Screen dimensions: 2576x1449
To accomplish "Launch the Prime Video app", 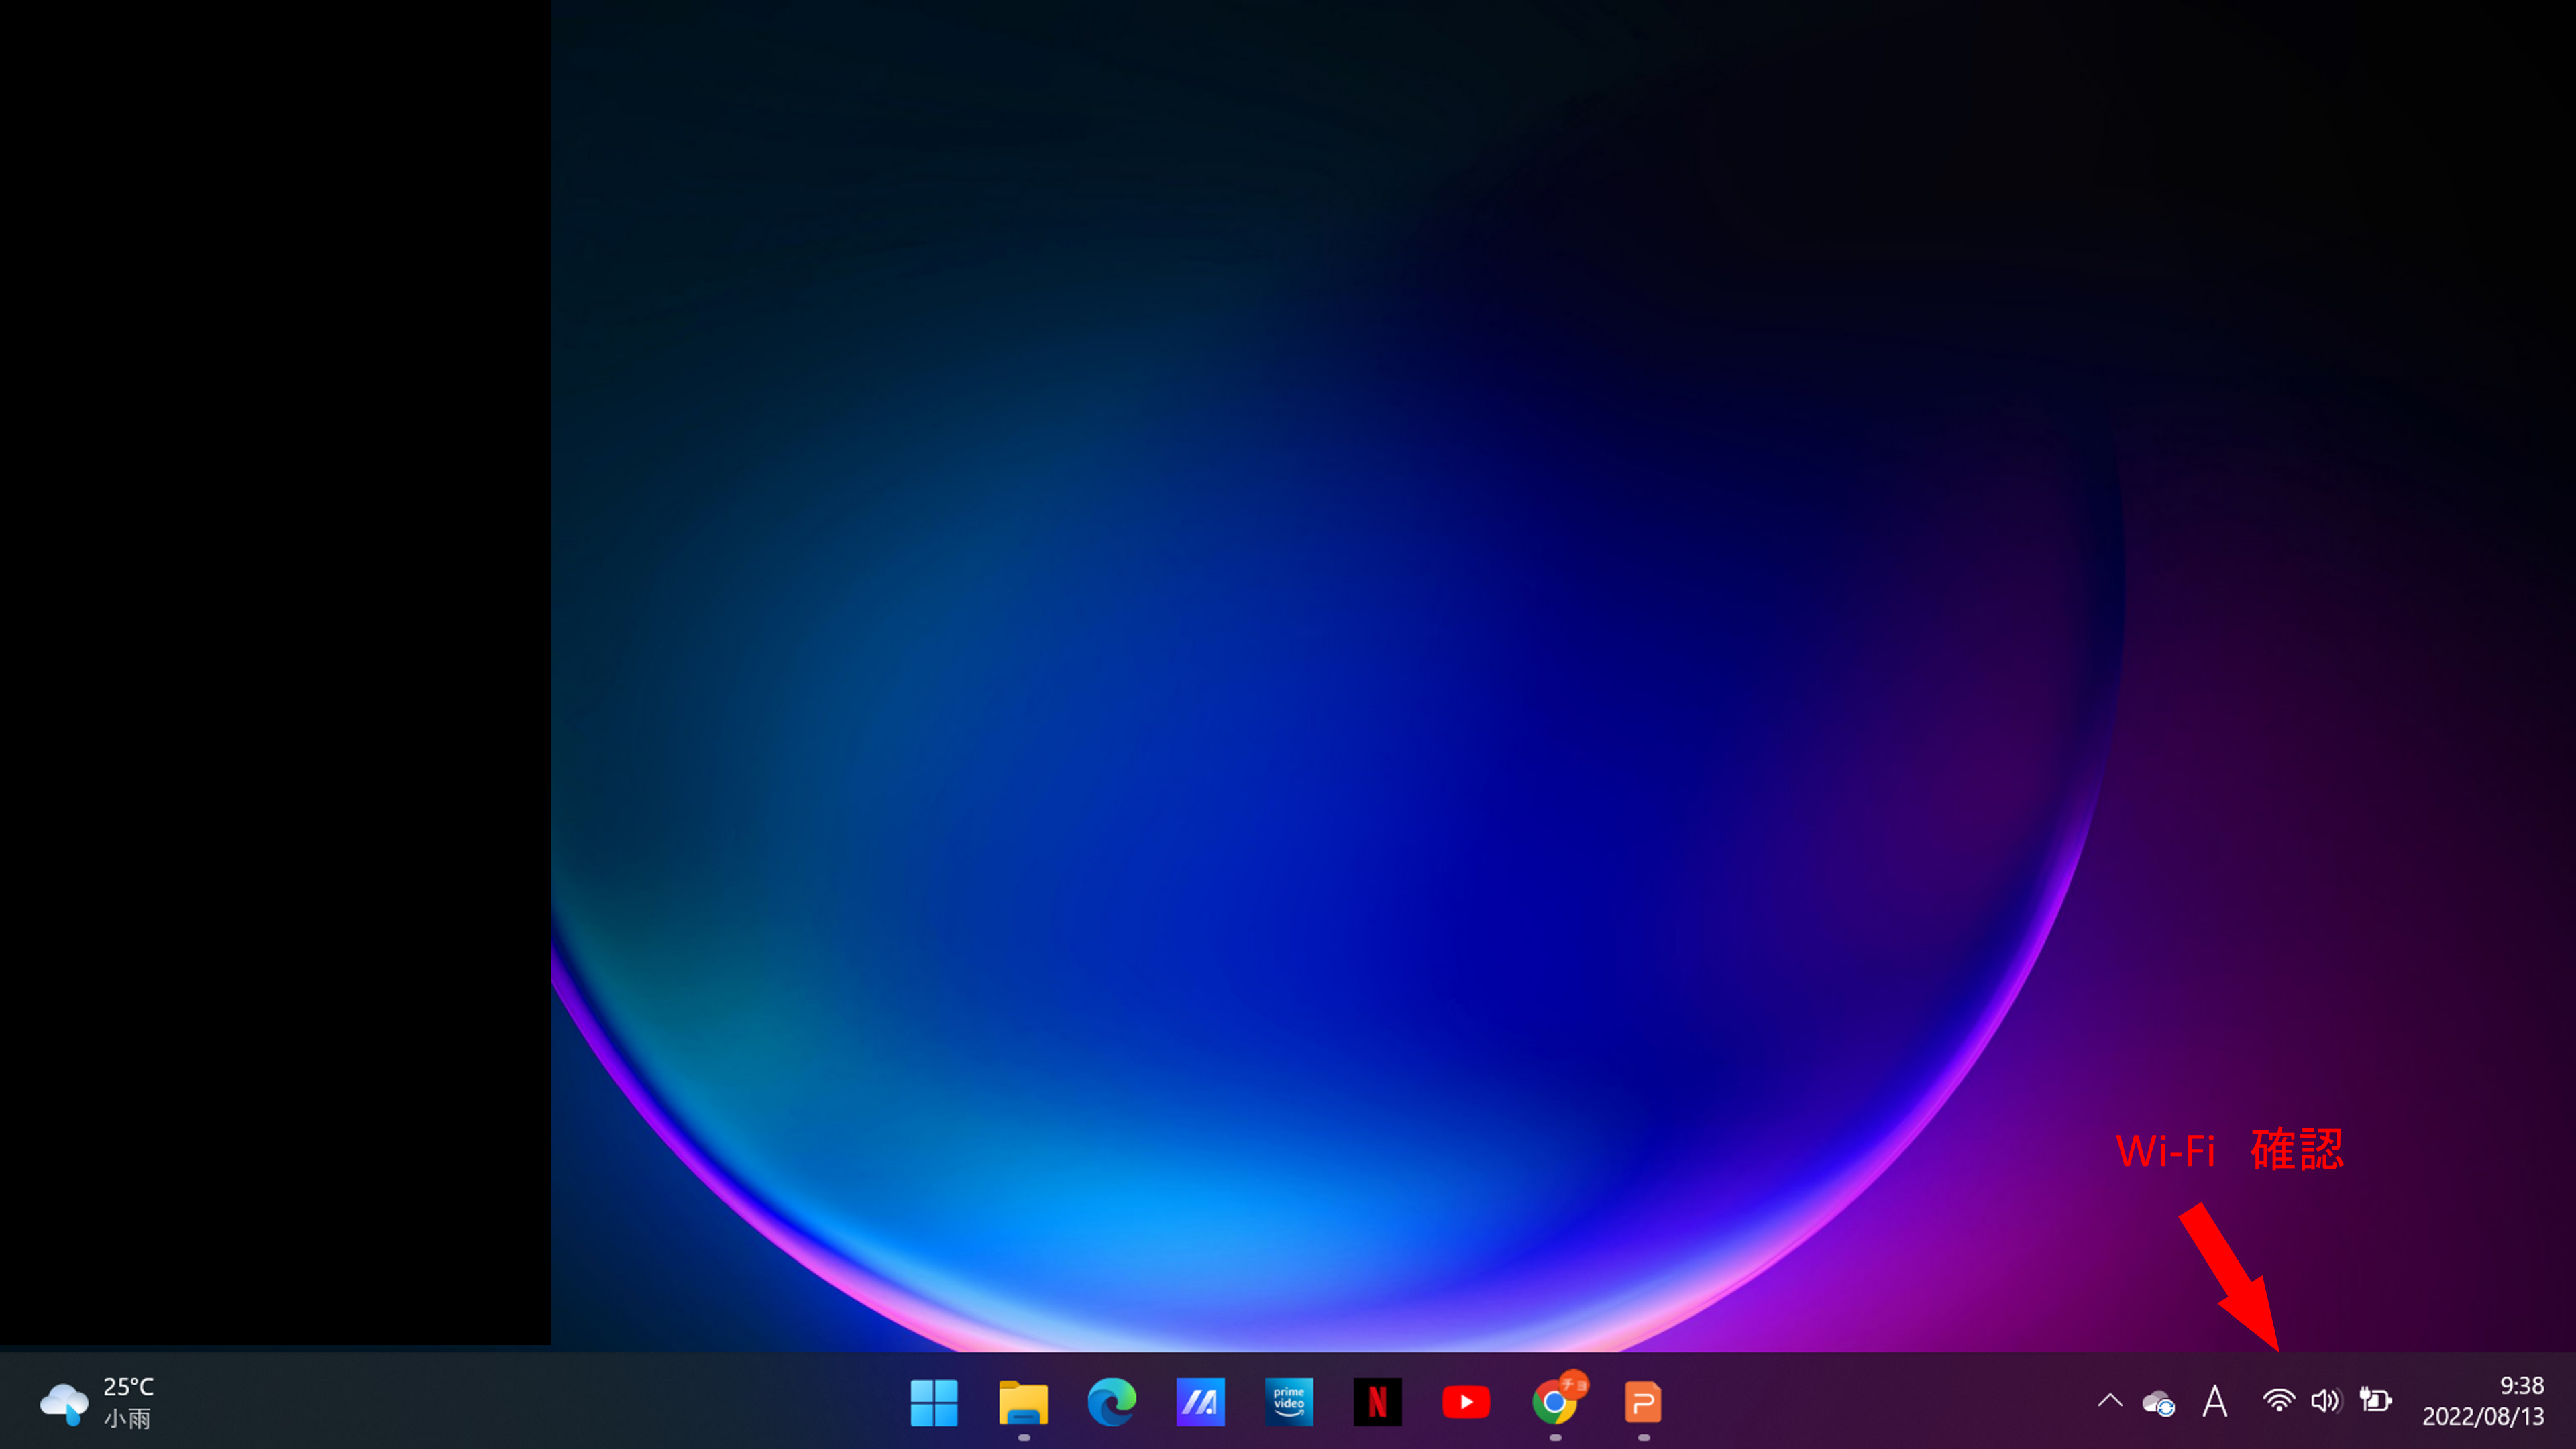I will pyautogui.click(x=1288, y=1402).
